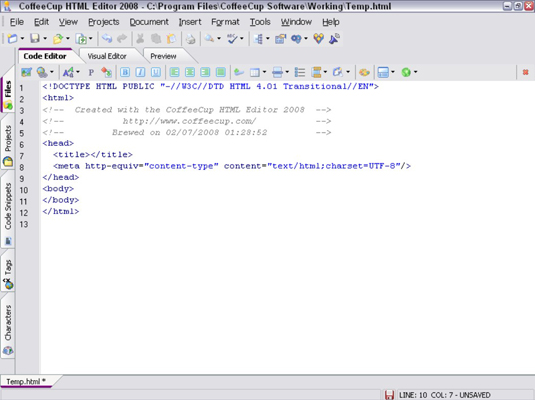The width and height of the screenshot is (535, 400).
Task: Open the font size dropdown arrow
Action: click(x=78, y=72)
